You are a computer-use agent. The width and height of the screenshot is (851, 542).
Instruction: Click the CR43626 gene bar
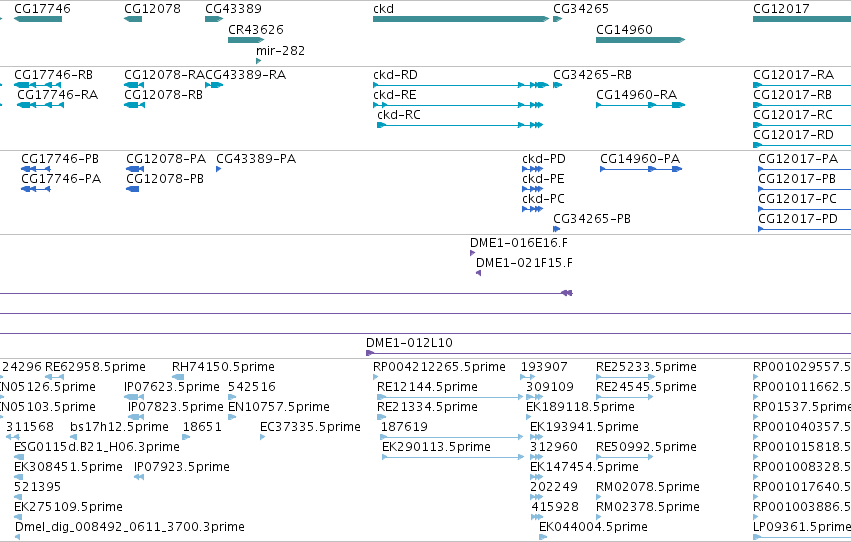pos(246,40)
